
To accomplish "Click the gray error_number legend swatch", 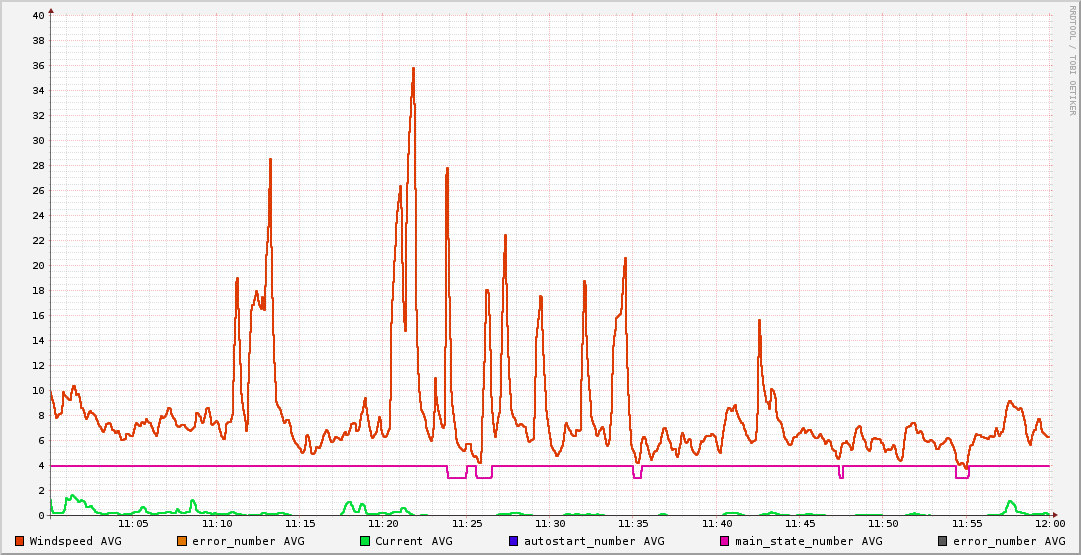I will click(x=942, y=541).
